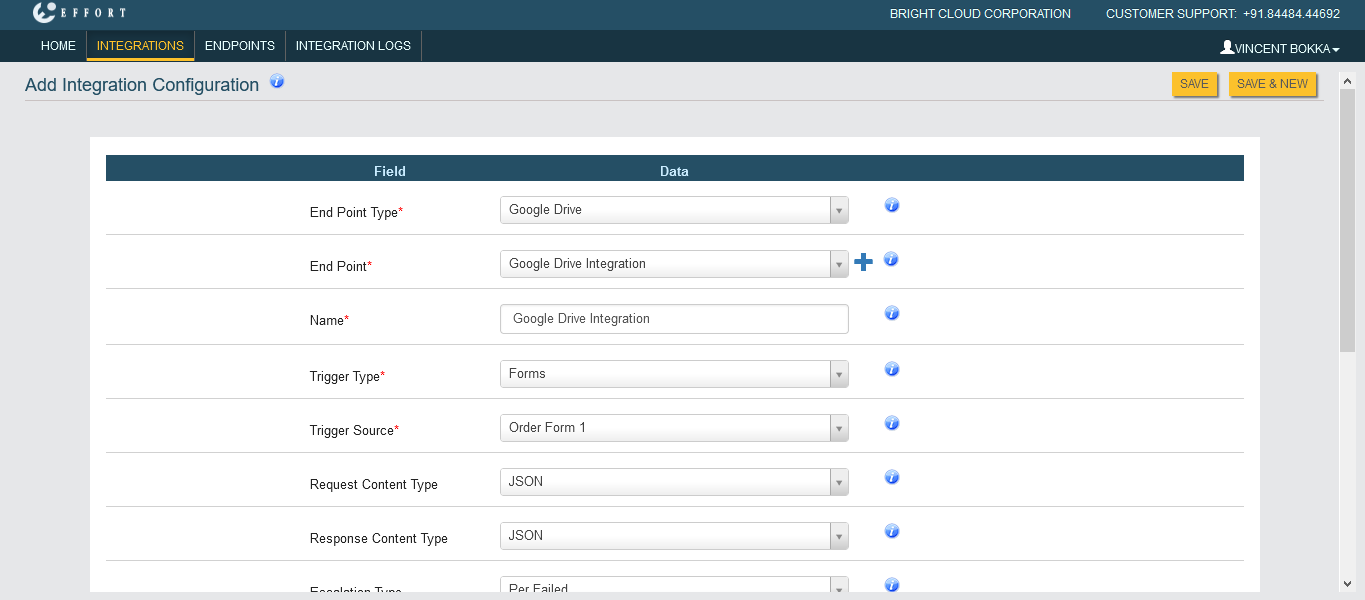The height and width of the screenshot is (600, 1365).
Task: Open the Integration Logs tab
Action: click(x=353, y=46)
